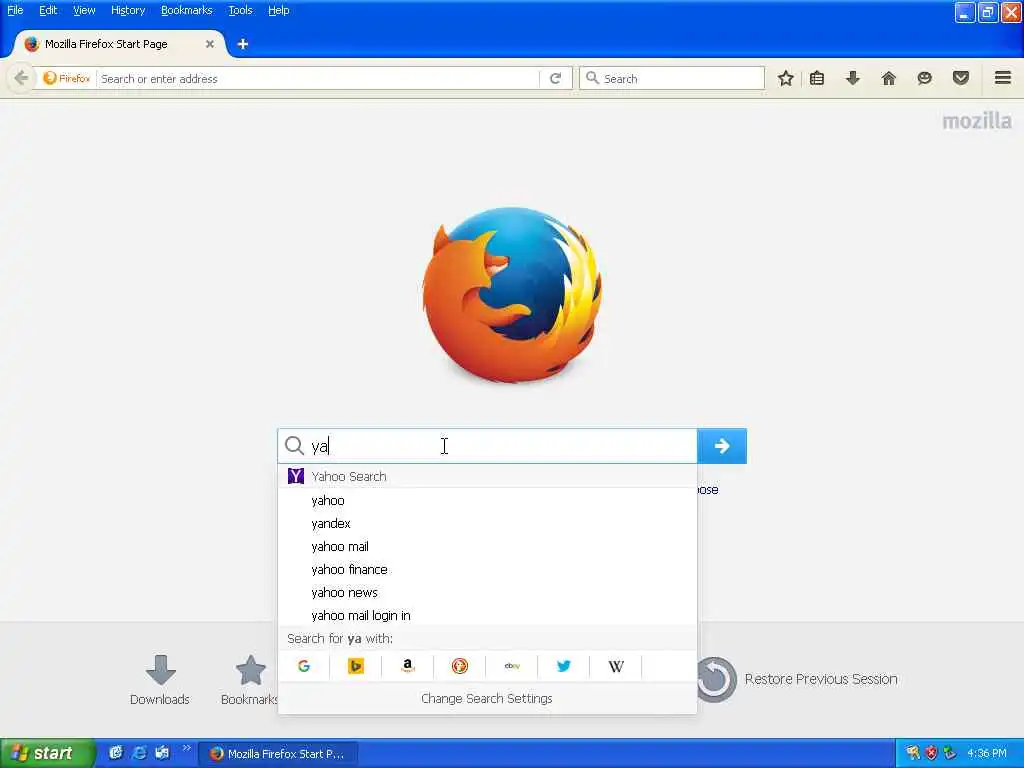
Task: Search for ya with eBay
Action: pos(512,666)
